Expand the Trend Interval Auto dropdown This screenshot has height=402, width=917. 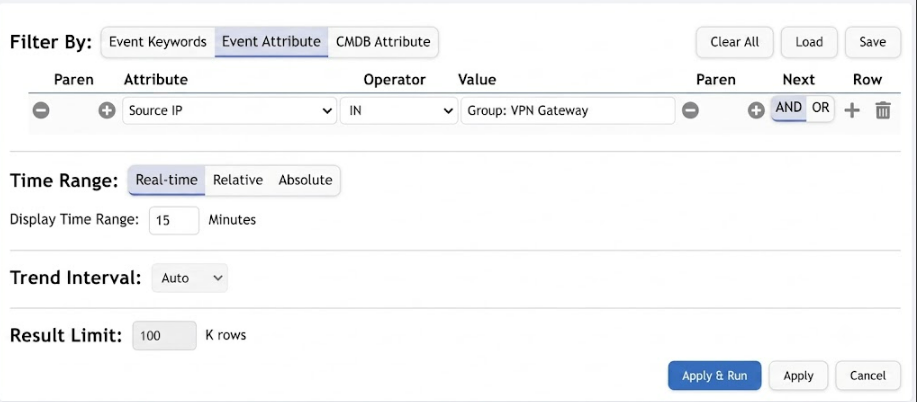pos(189,278)
